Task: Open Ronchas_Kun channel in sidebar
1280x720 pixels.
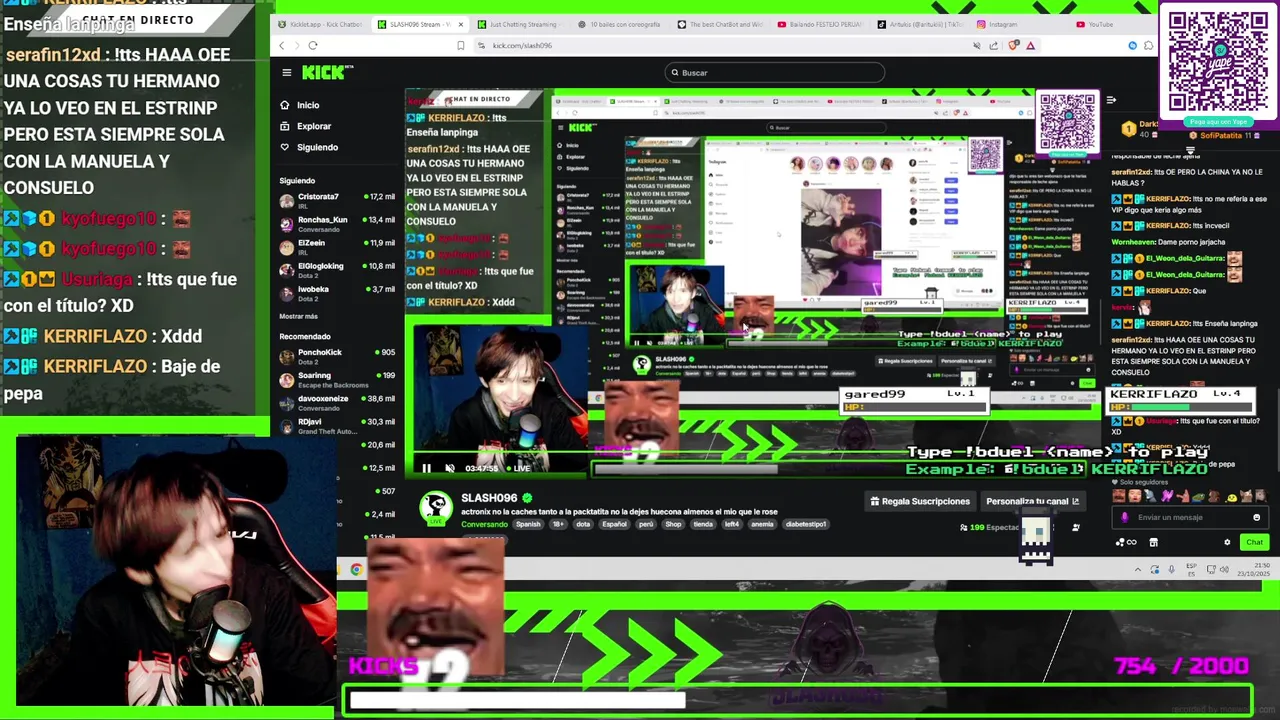Action: point(338,223)
